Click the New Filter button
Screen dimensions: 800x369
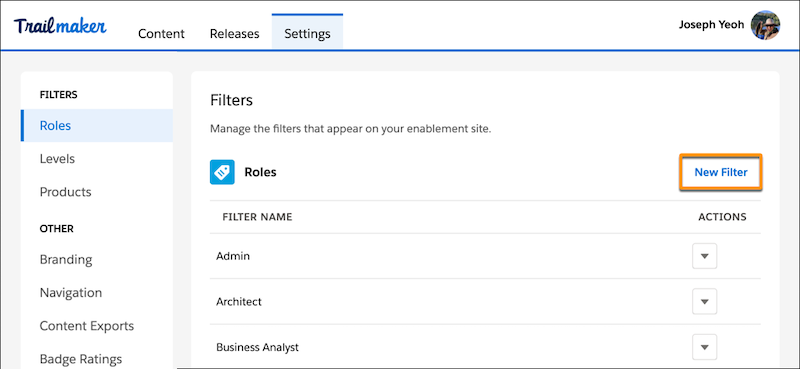point(721,172)
